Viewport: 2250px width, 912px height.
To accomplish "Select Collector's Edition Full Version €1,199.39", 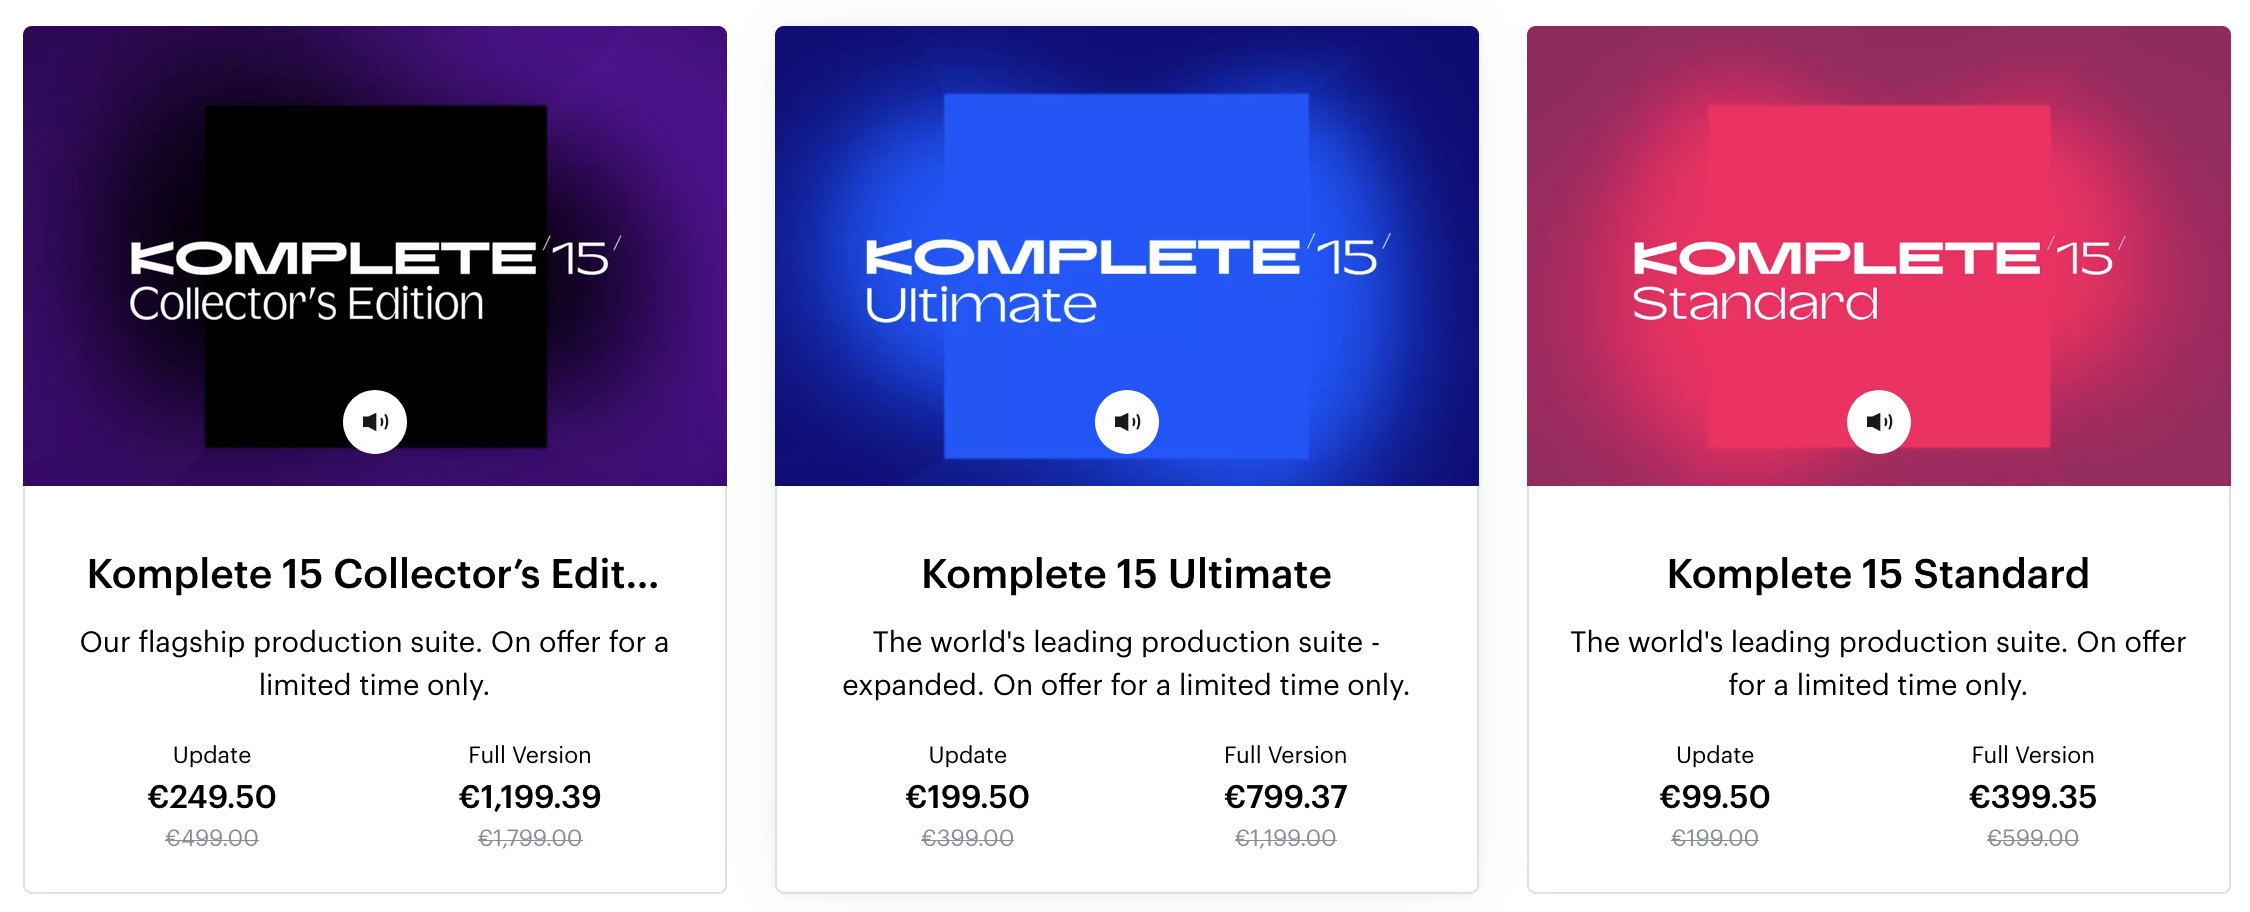I will click(530, 797).
